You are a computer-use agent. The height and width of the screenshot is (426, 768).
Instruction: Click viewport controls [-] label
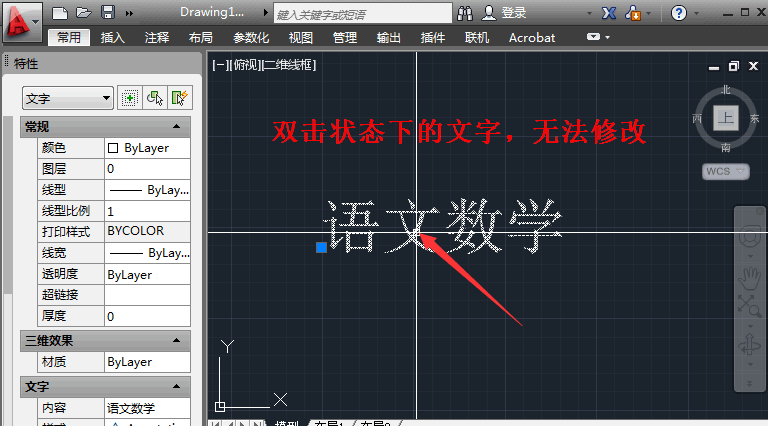coord(219,65)
